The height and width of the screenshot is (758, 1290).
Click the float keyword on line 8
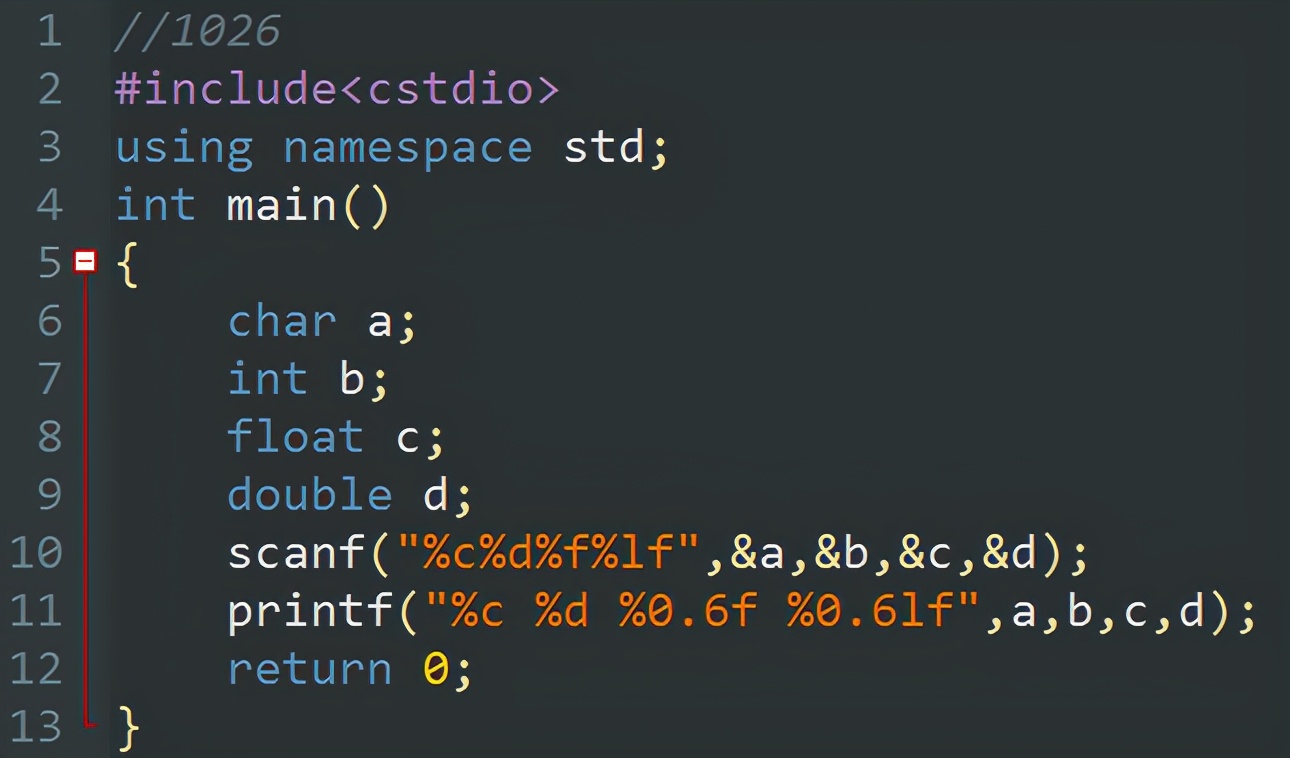295,437
